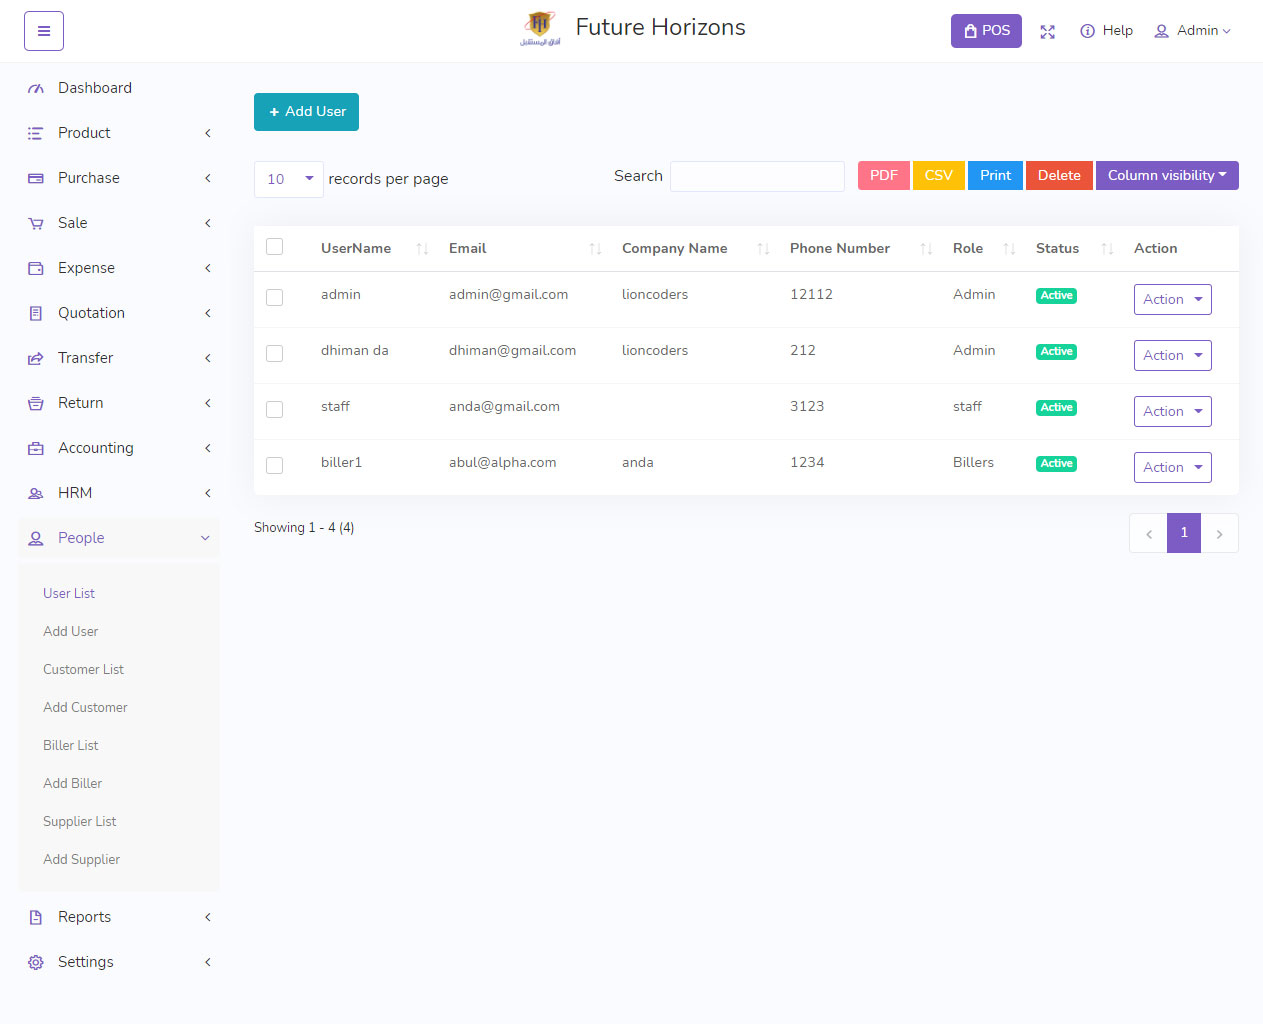This screenshot has height=1024, width=1263.
Task: Select the checkbox for biller1 user
Action: tap(275, 466)
